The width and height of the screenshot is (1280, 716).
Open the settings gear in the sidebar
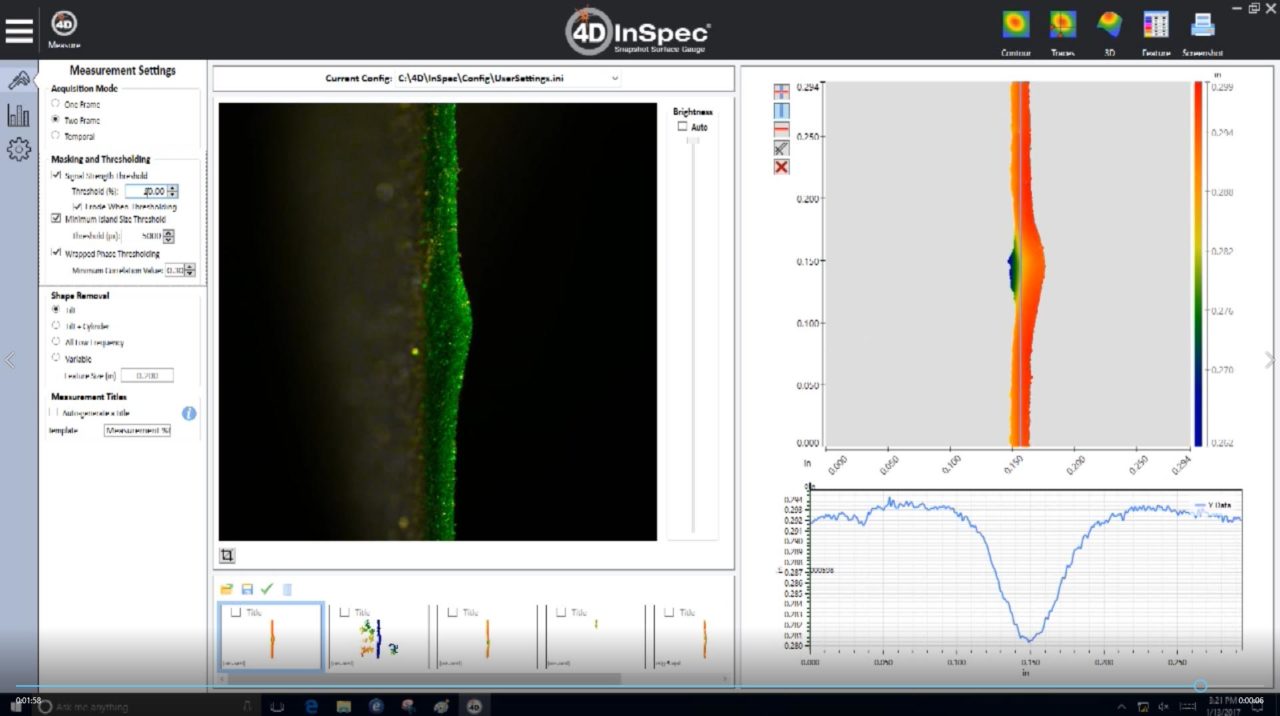[x=19, y=148]
